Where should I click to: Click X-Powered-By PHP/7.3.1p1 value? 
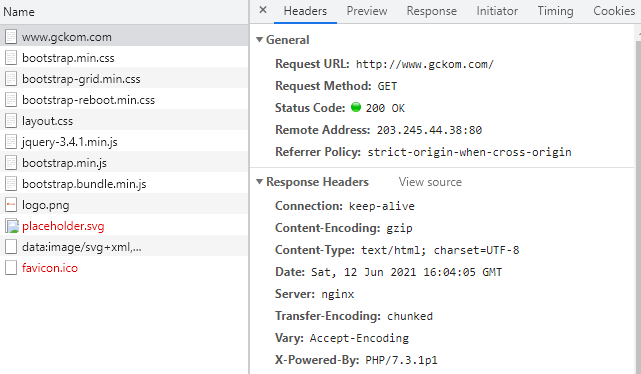401,360
